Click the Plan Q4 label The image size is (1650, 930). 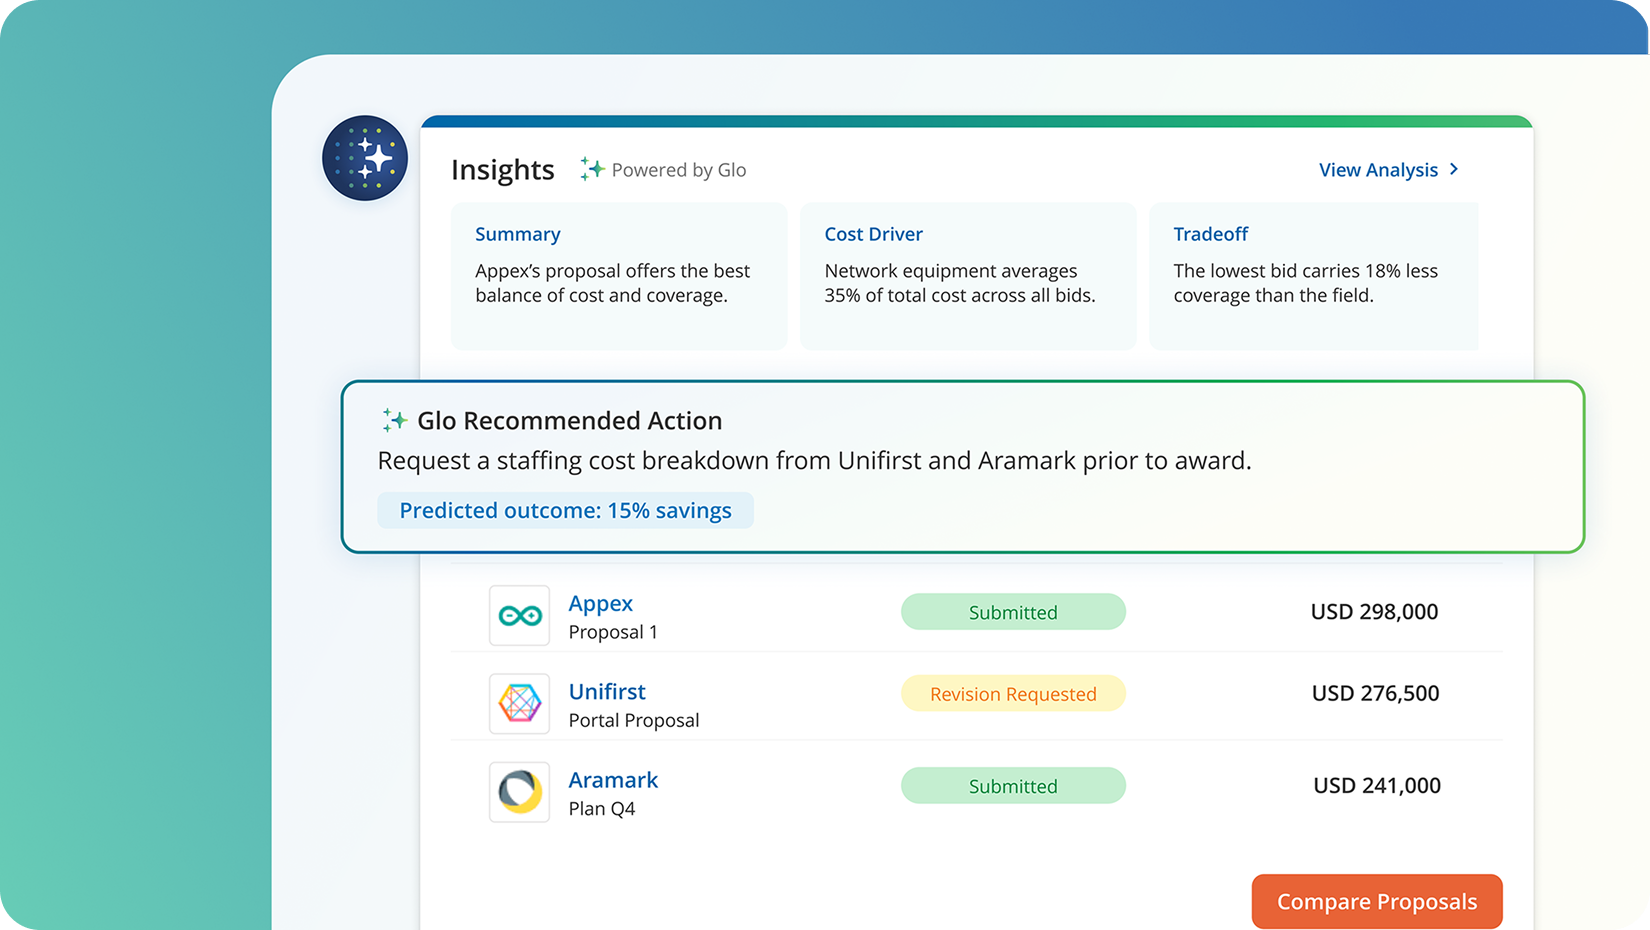coord(602,808)
